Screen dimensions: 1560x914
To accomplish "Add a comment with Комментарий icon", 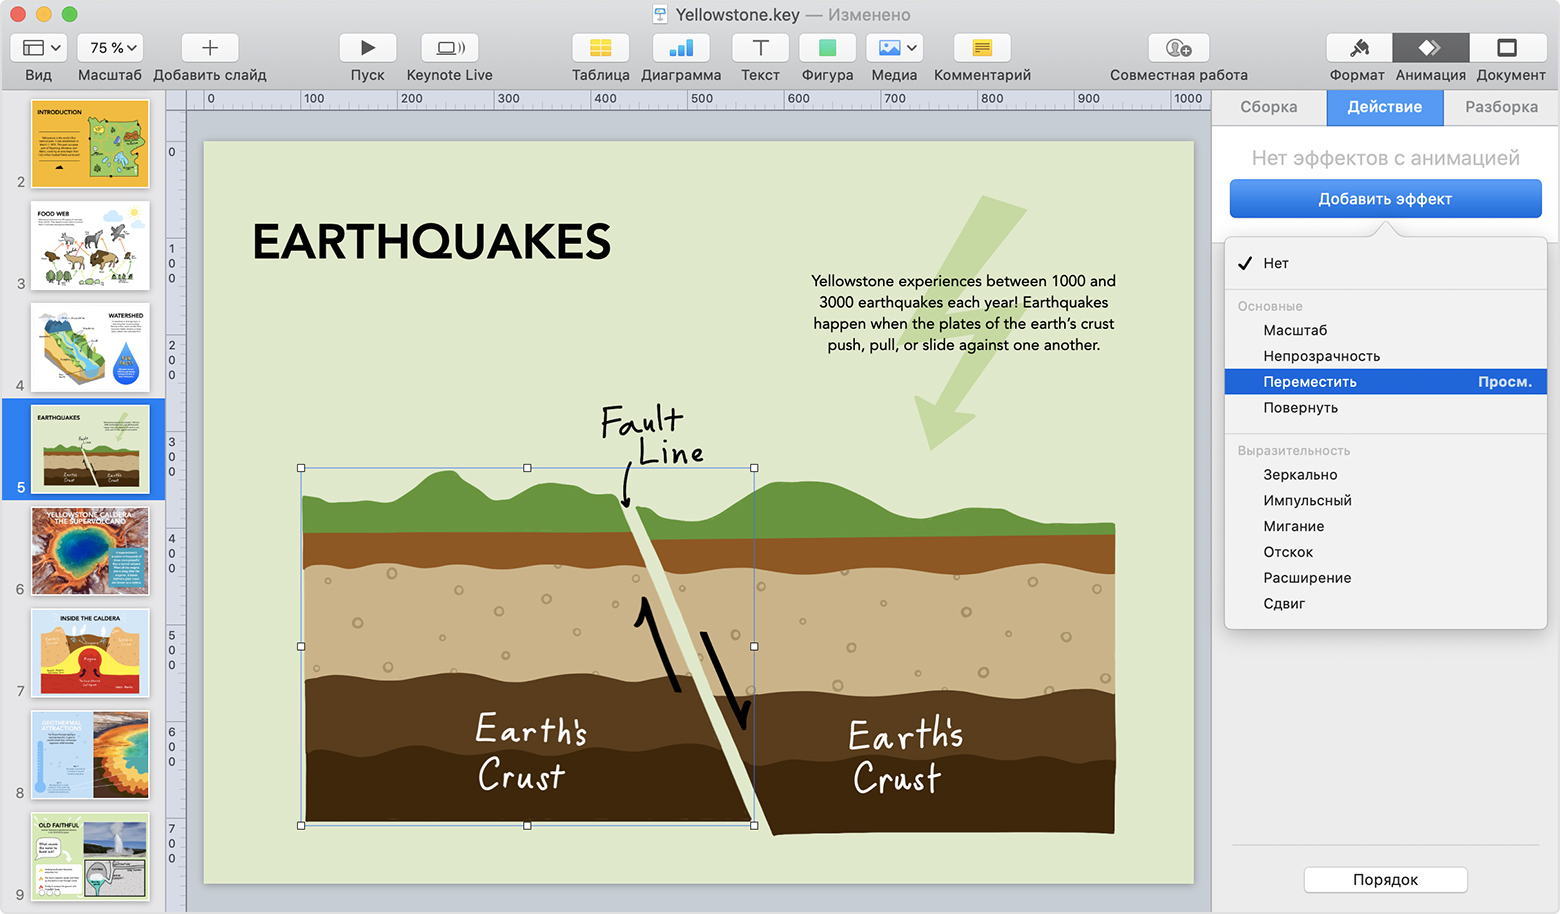I will pos(981,48).
